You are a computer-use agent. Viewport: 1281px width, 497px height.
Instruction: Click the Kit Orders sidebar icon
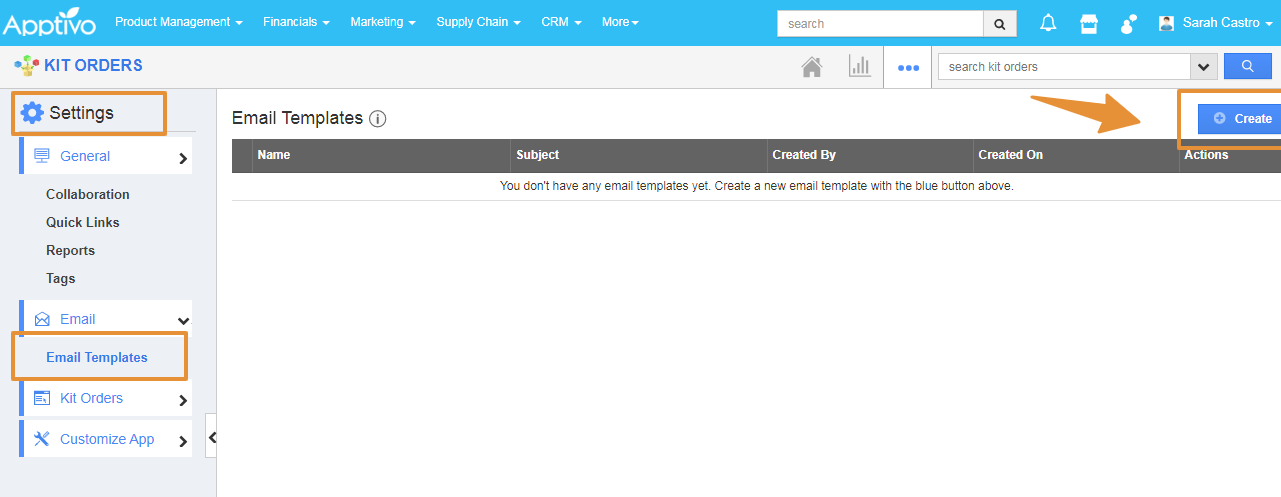click(x=42, y=398)
